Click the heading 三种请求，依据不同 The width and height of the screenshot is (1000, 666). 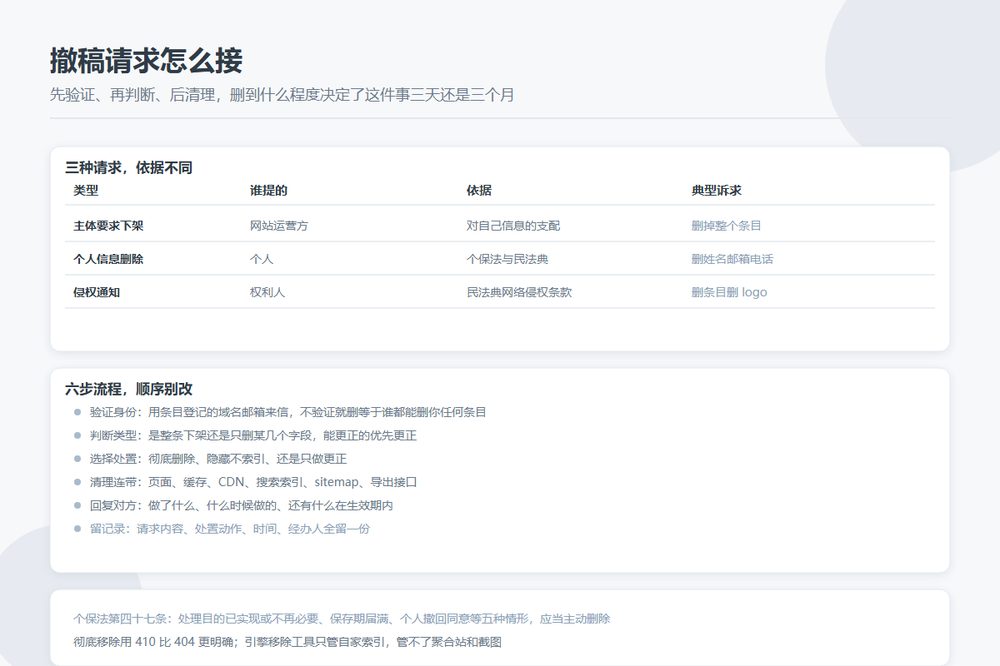point(129,168)
